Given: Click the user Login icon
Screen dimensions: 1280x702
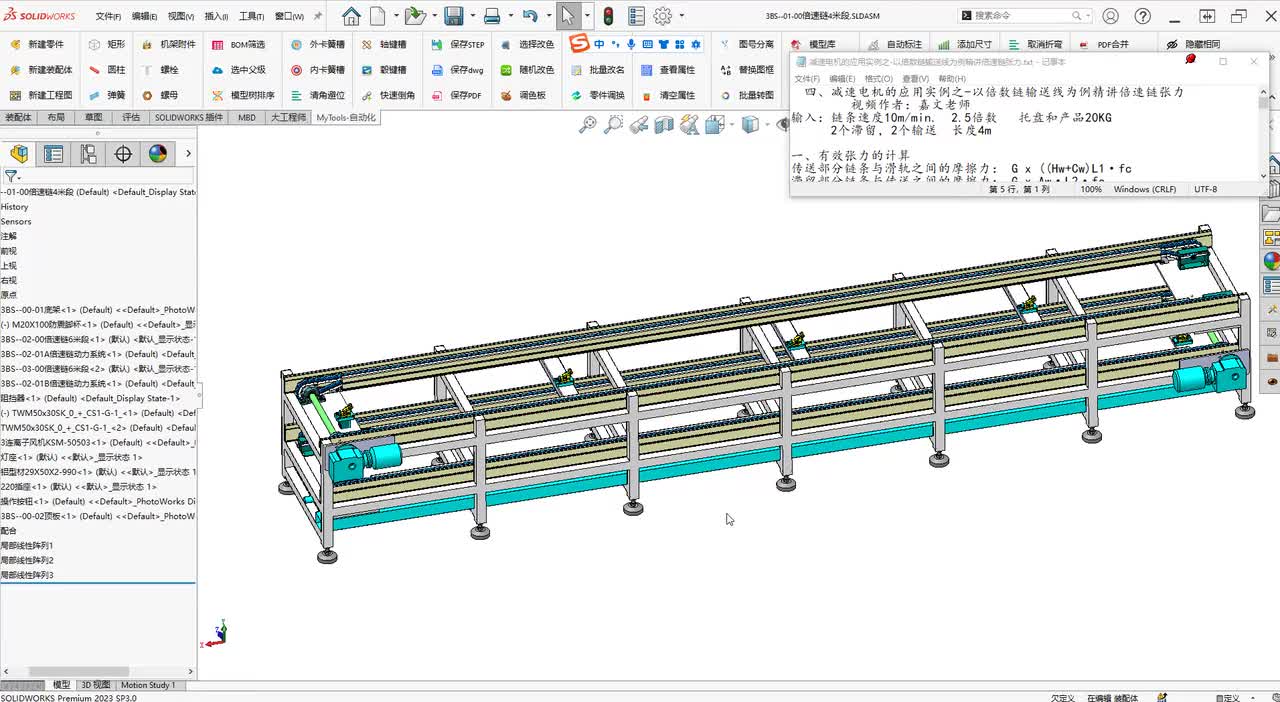Looking at the screenshot, I should pyautogui.click(x=1111, y=16).
